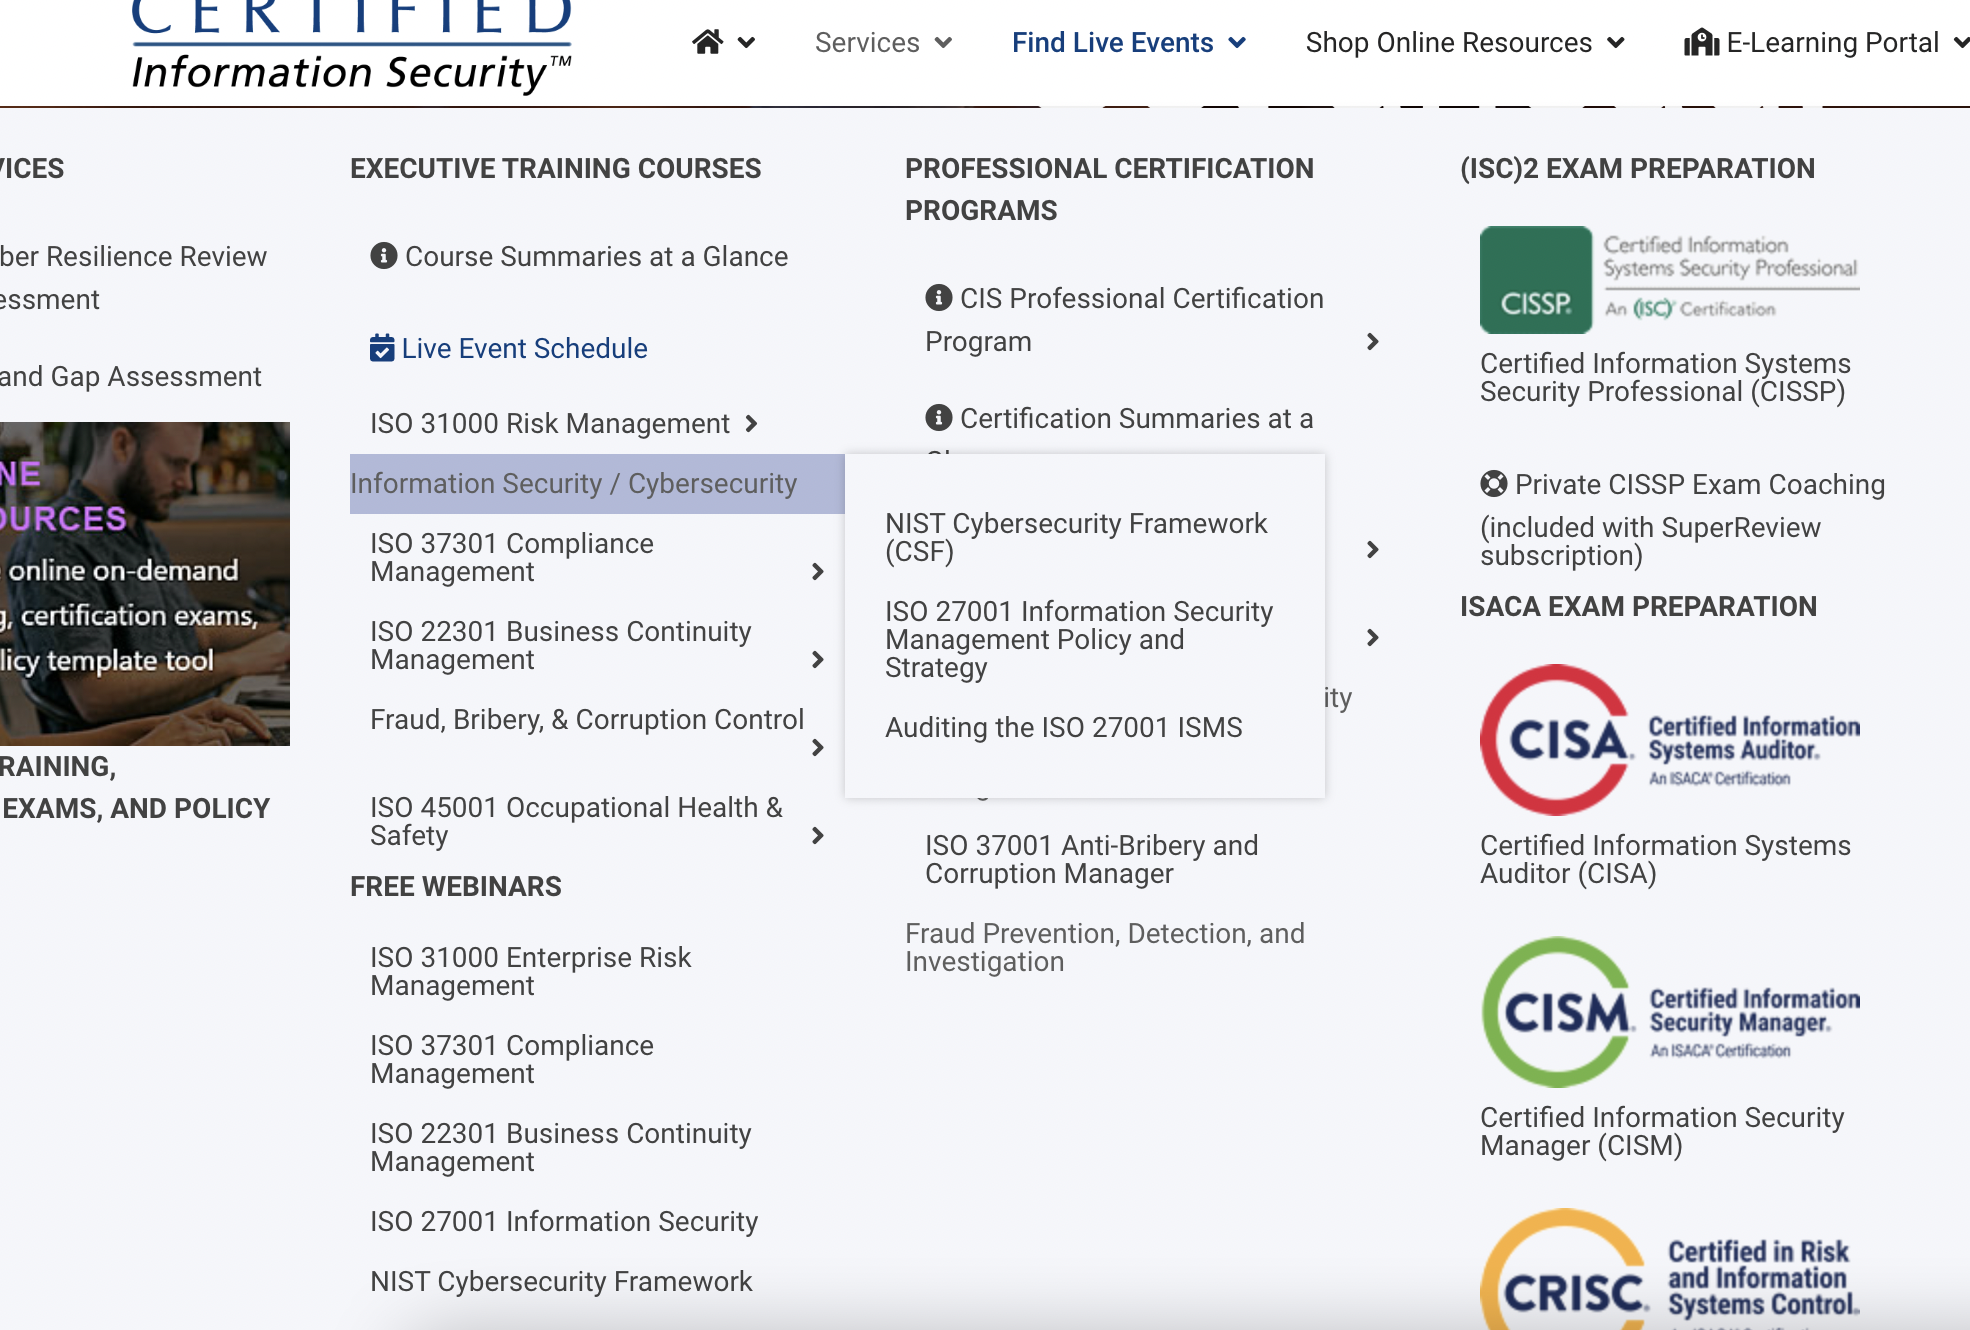Click the CISA red circle logo
The image size is (1970, 1330).
(x=1556, y=740)
